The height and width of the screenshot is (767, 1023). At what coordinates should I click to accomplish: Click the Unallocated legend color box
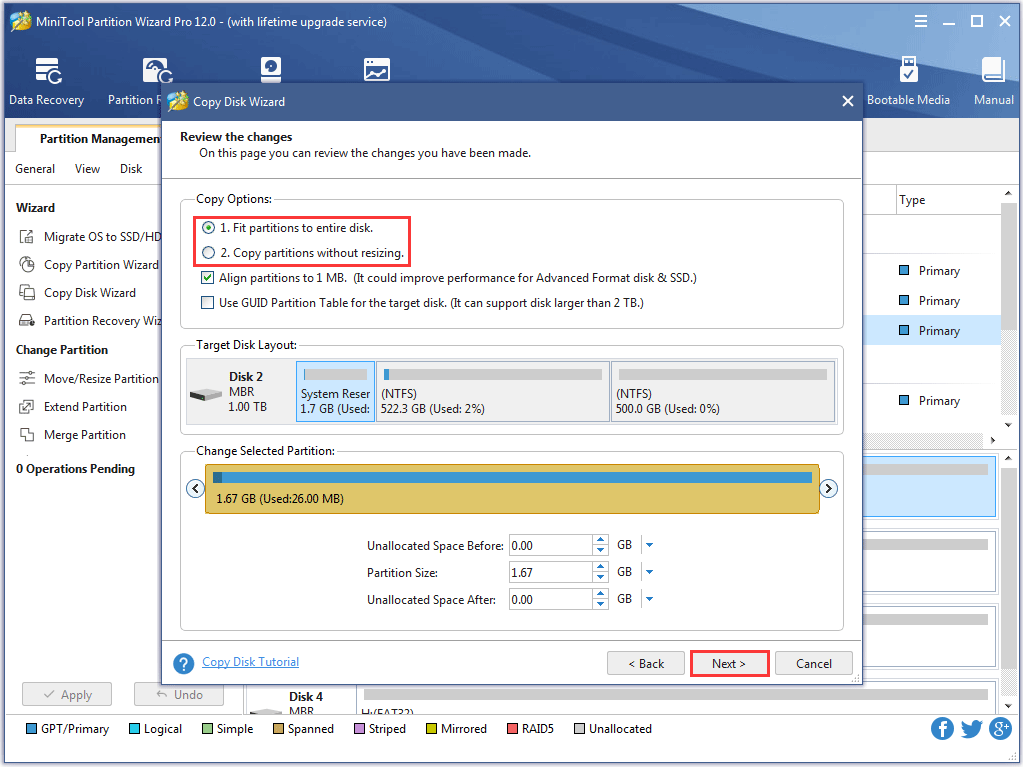[x=579, y=729]
